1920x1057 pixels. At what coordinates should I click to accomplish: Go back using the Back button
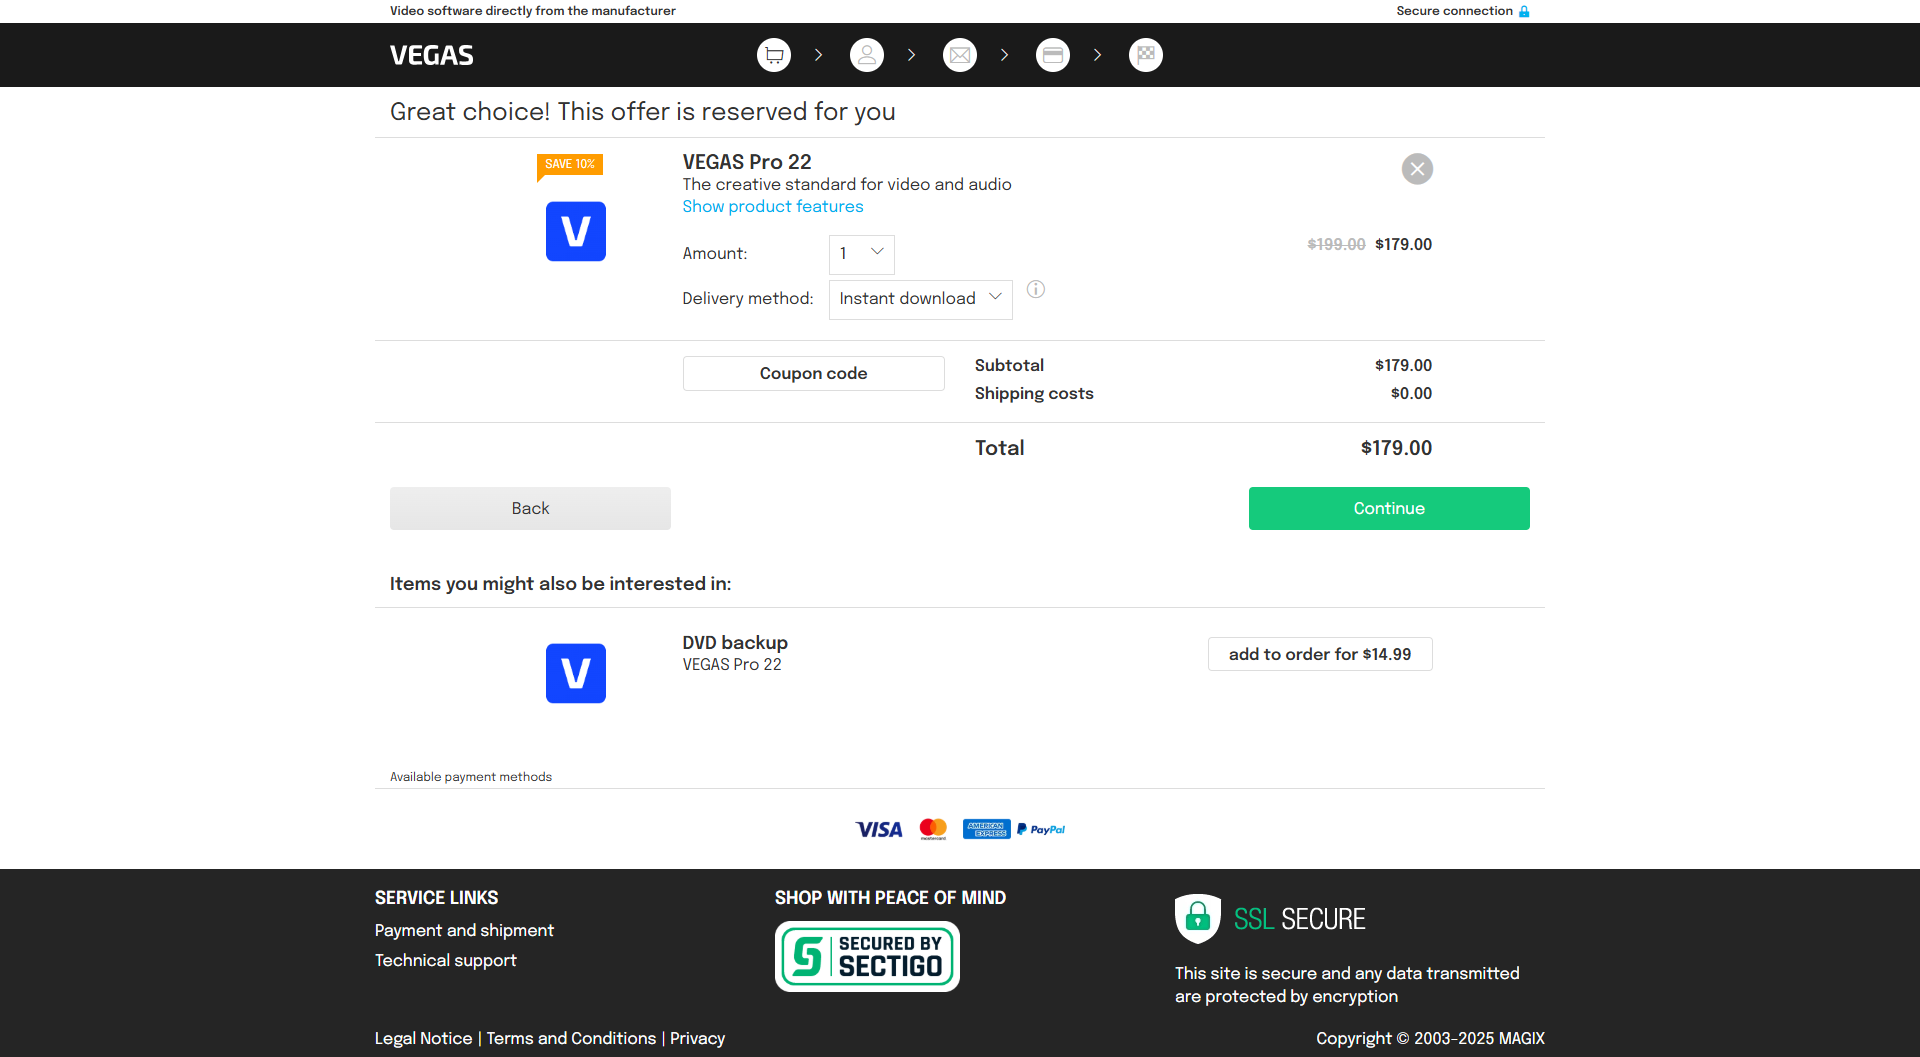pyautogui.click(x=530, y=508)
